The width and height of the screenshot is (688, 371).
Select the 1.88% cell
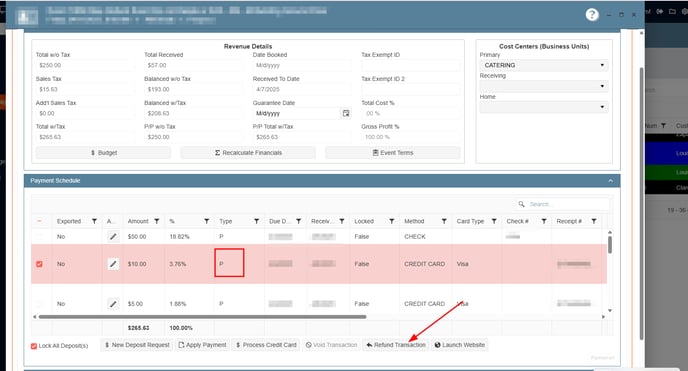[178, 303]
